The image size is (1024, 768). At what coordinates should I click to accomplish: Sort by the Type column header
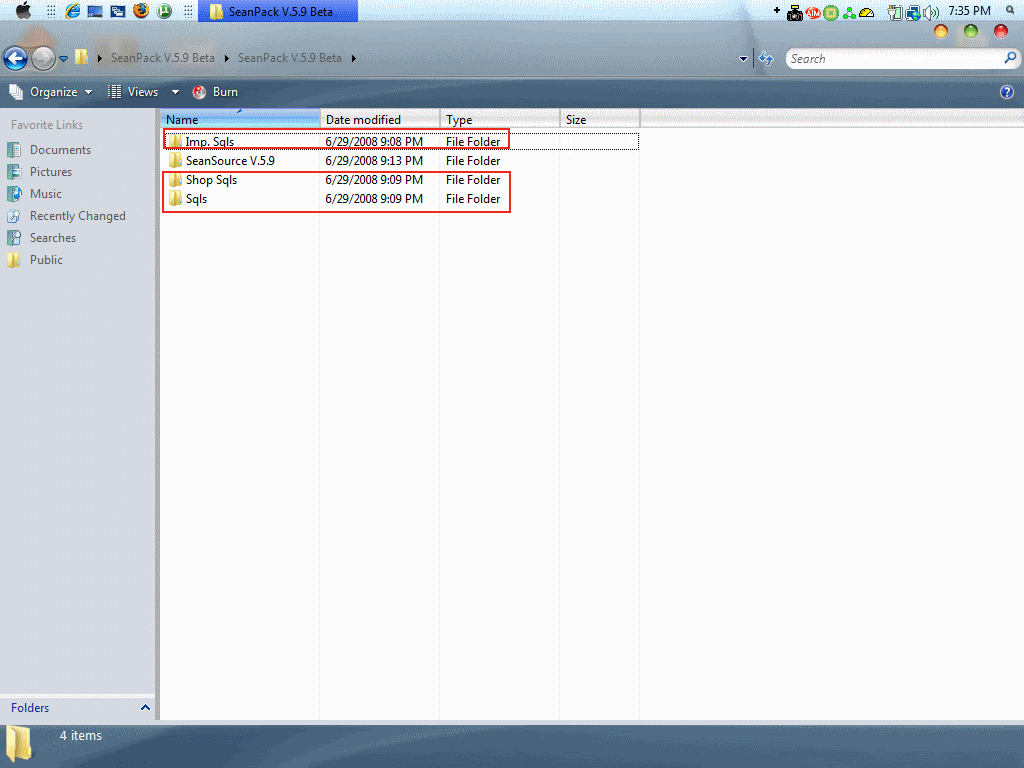(x=500, y=120)
